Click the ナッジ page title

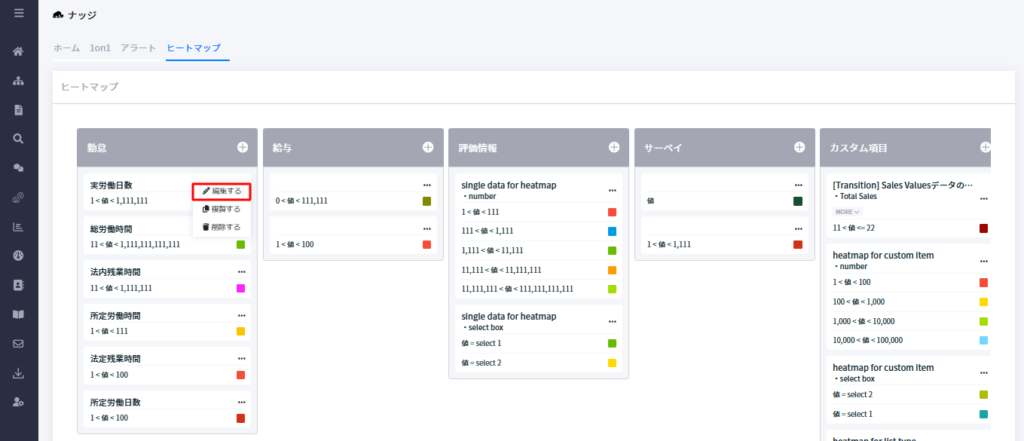[x=82, y=14]
